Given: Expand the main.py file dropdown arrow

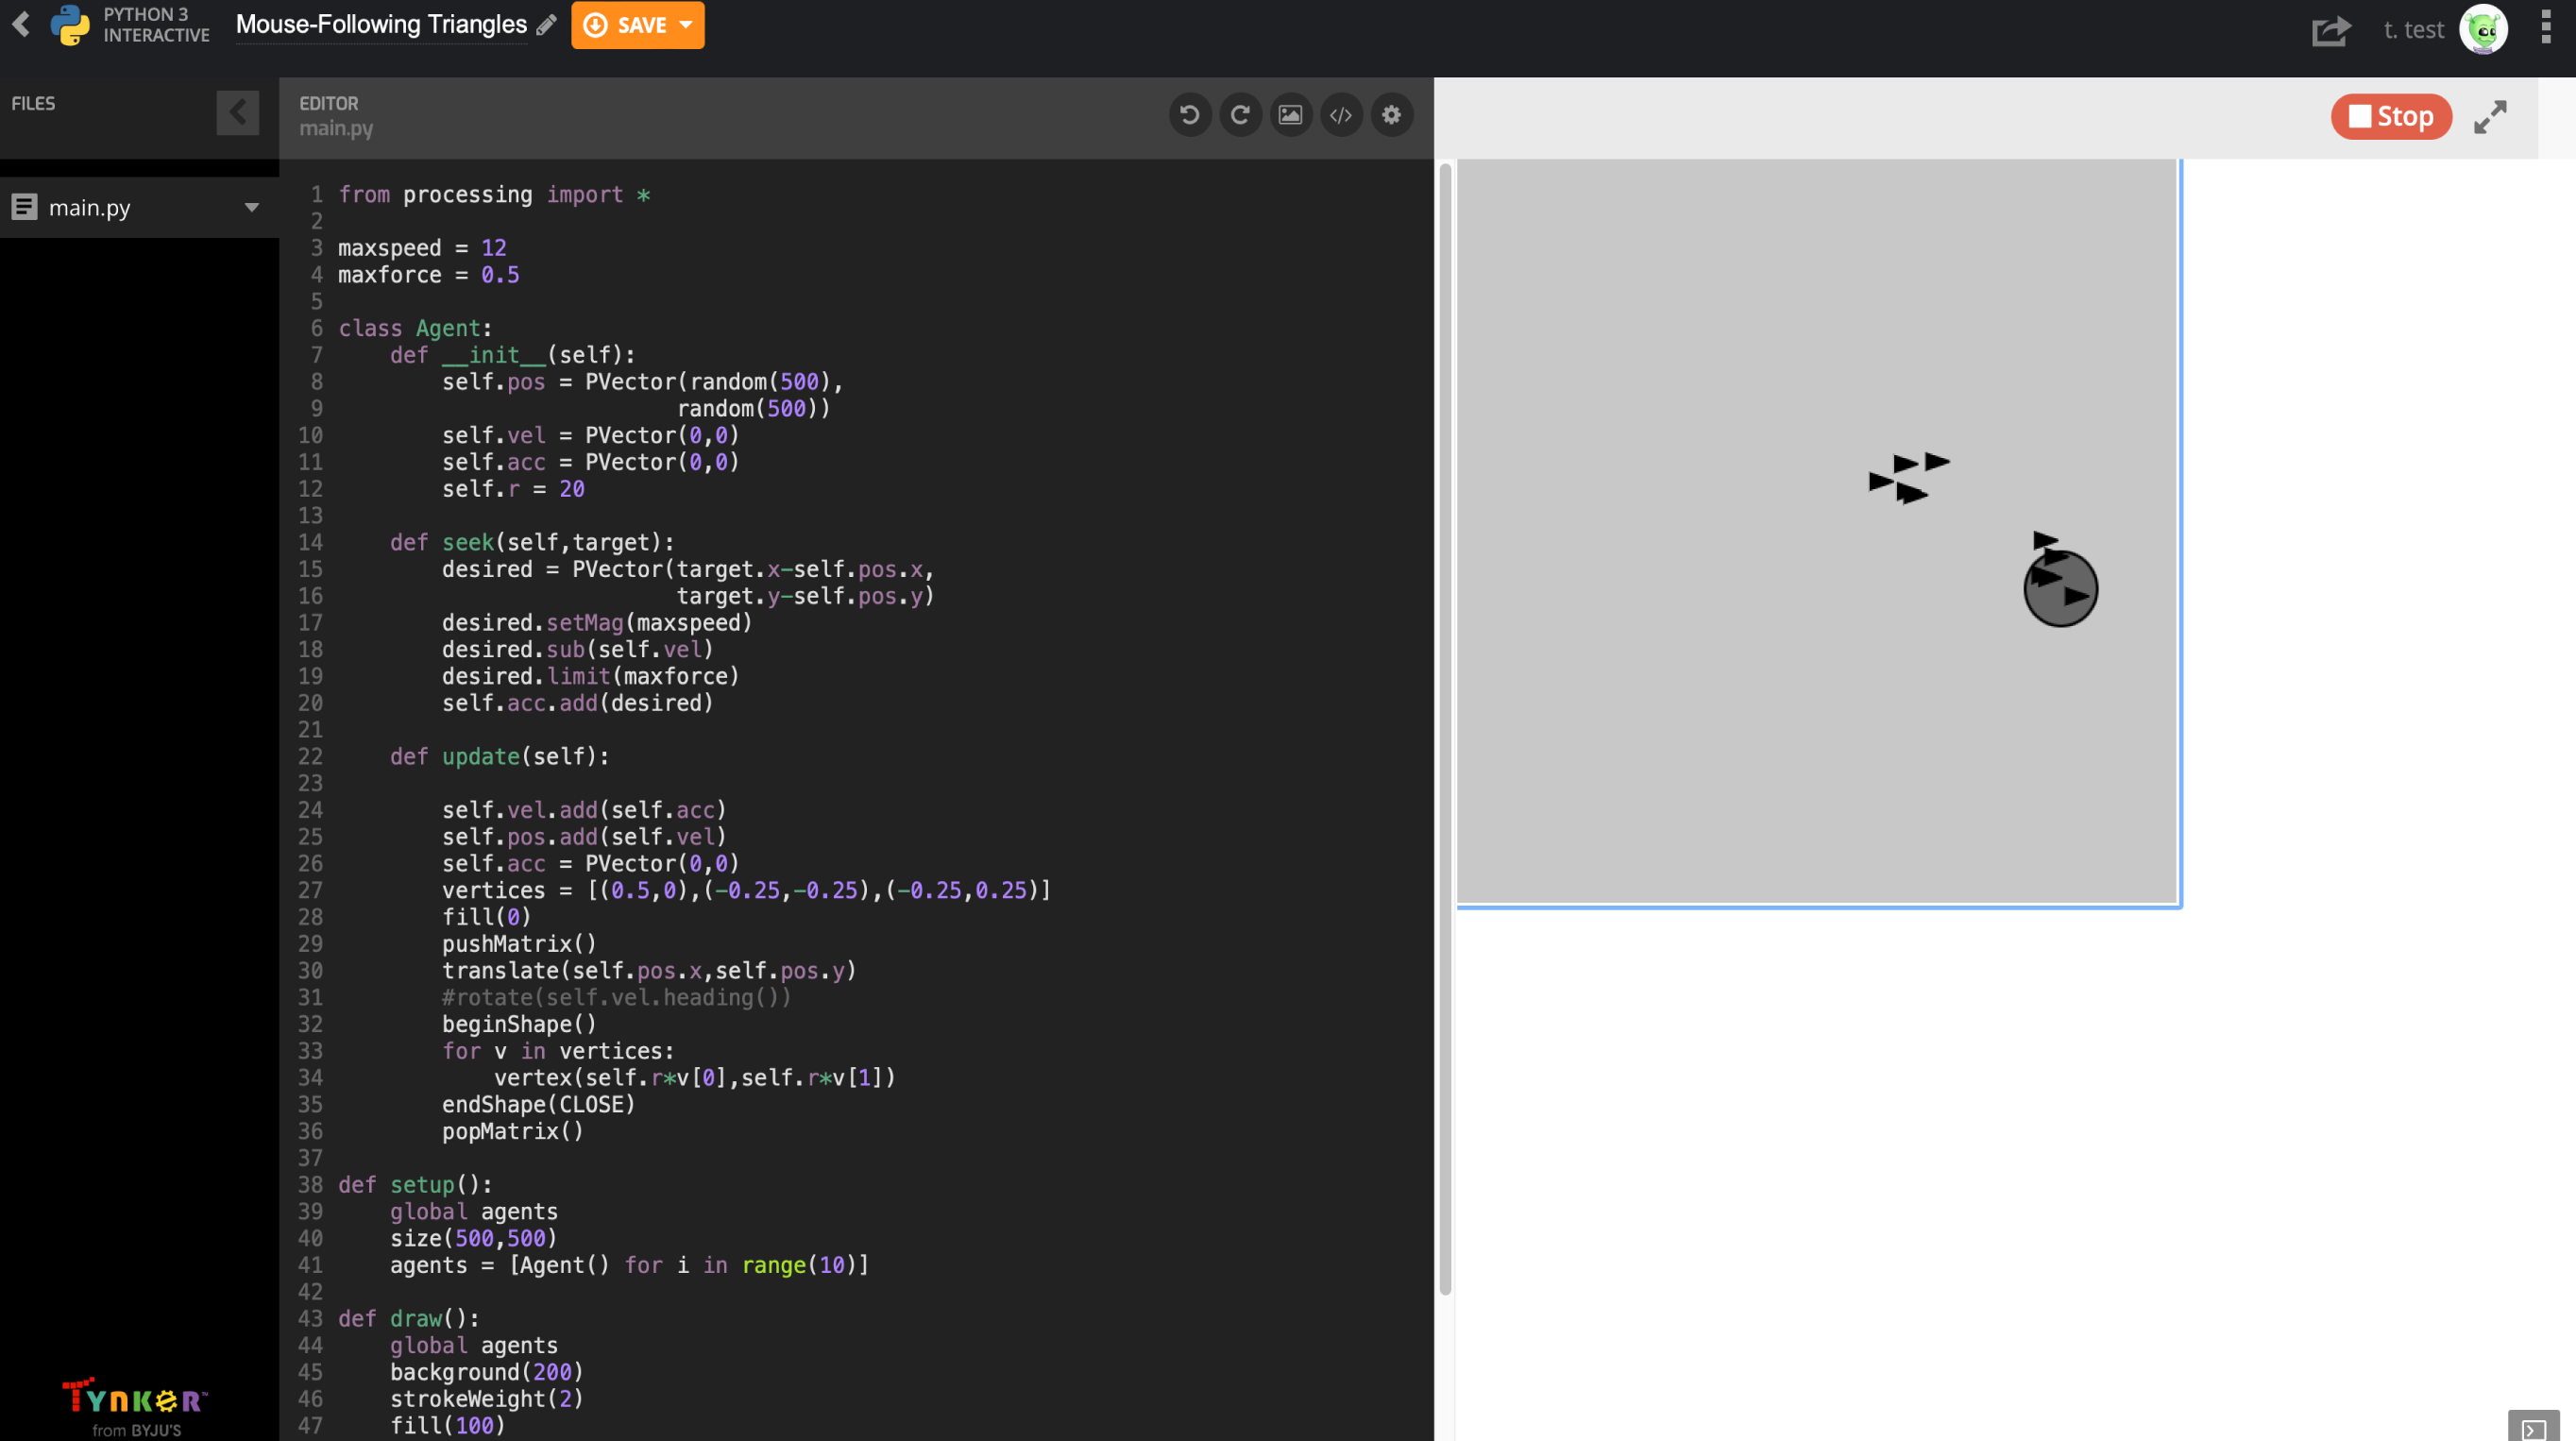Looking at the screenshot, I should pos(252,208).
